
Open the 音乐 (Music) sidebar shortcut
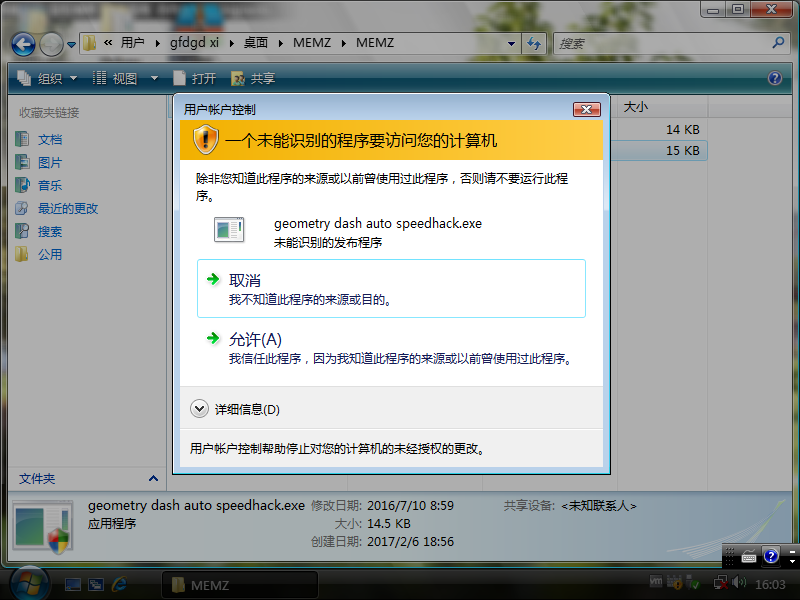click(x=48, y=185)
